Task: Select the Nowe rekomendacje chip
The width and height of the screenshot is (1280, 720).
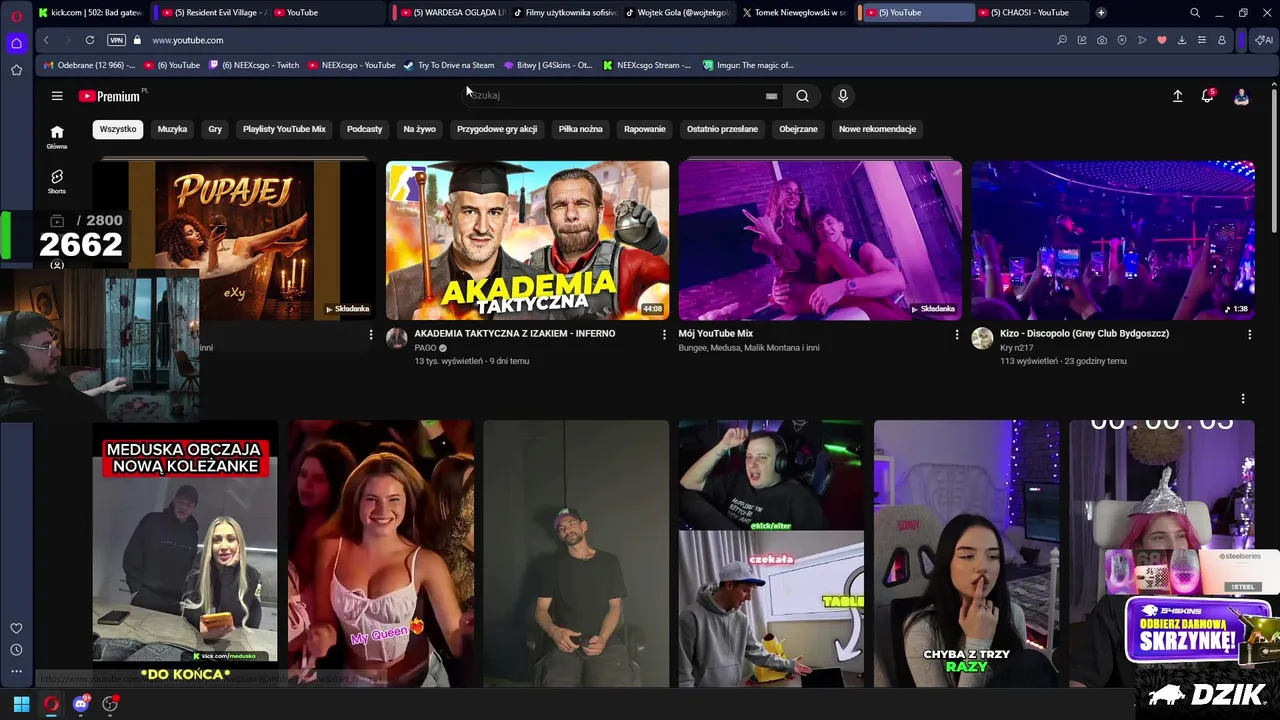Action: pos(877,129)
